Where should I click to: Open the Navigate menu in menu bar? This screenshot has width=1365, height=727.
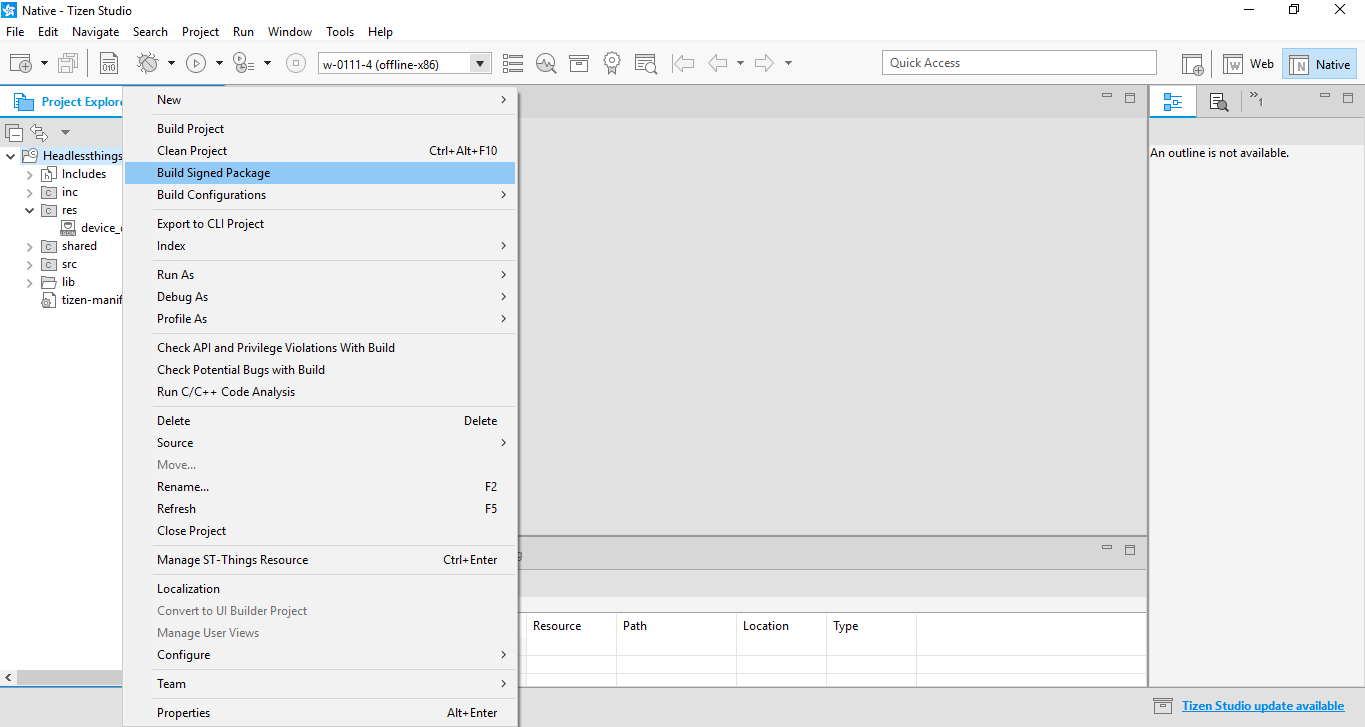pyautogui.click(x=95, y=31)
